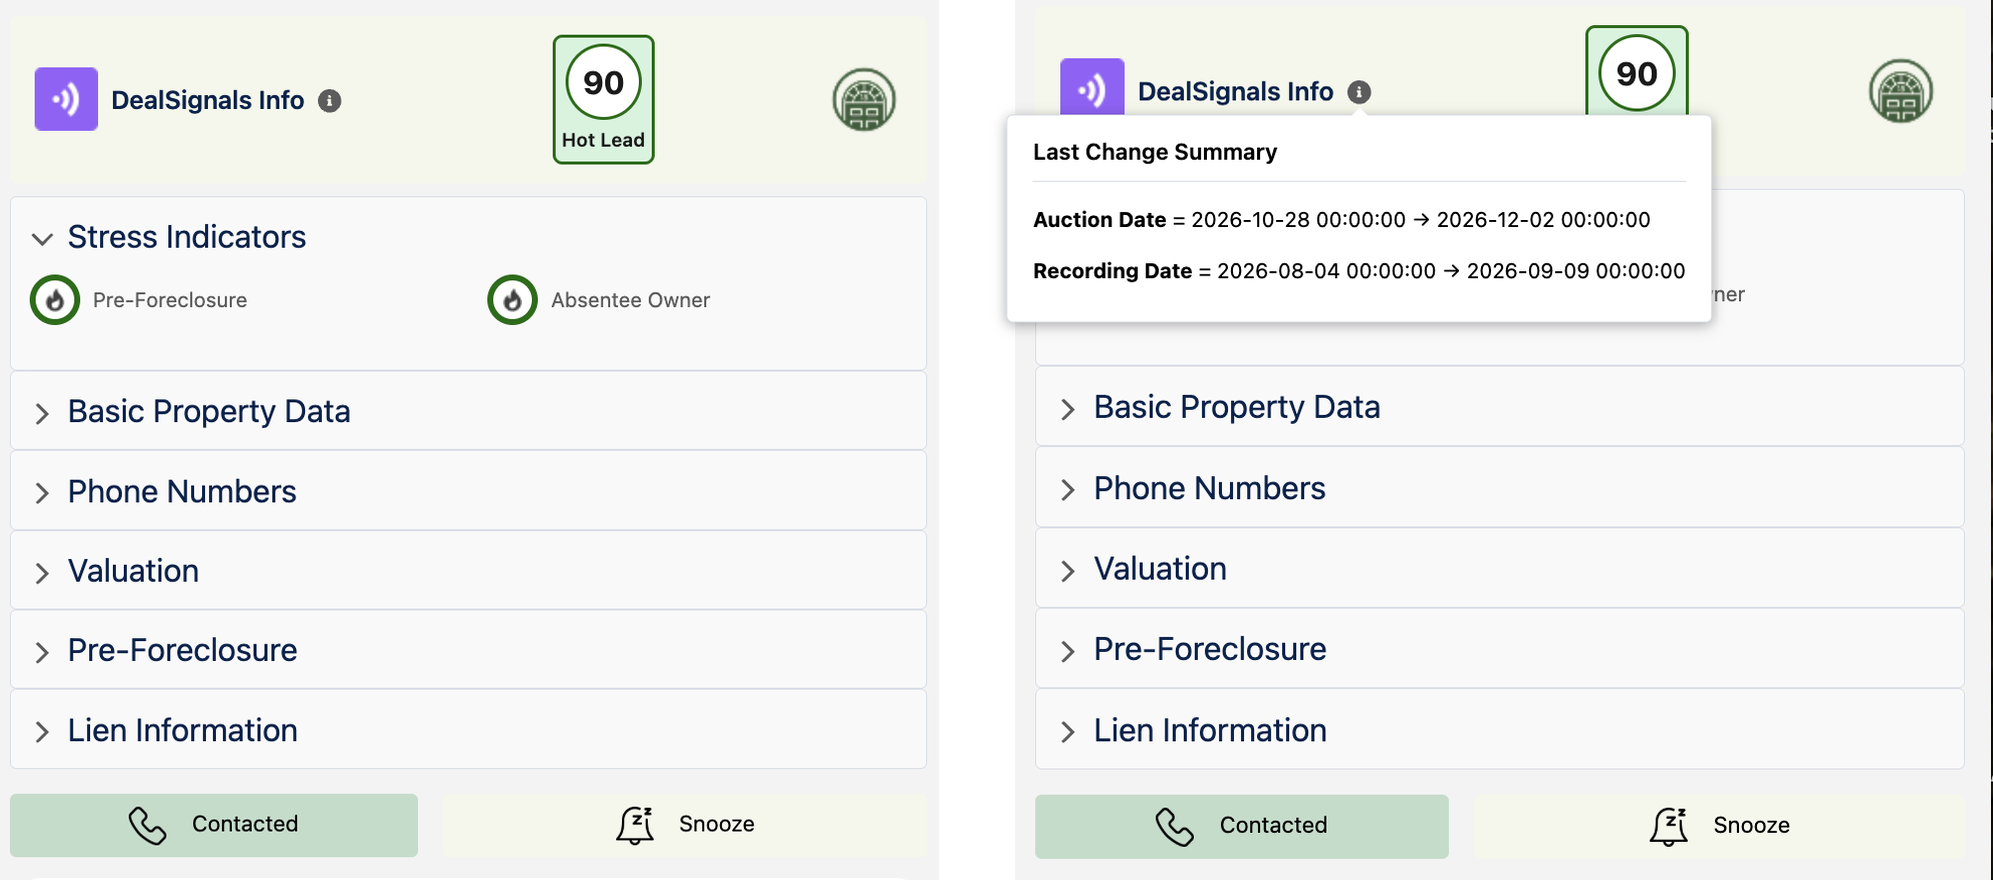Click the 90 Hot Lead score badge
Image resolution: width=1993 pixels, height=880 pixels.
604,100
